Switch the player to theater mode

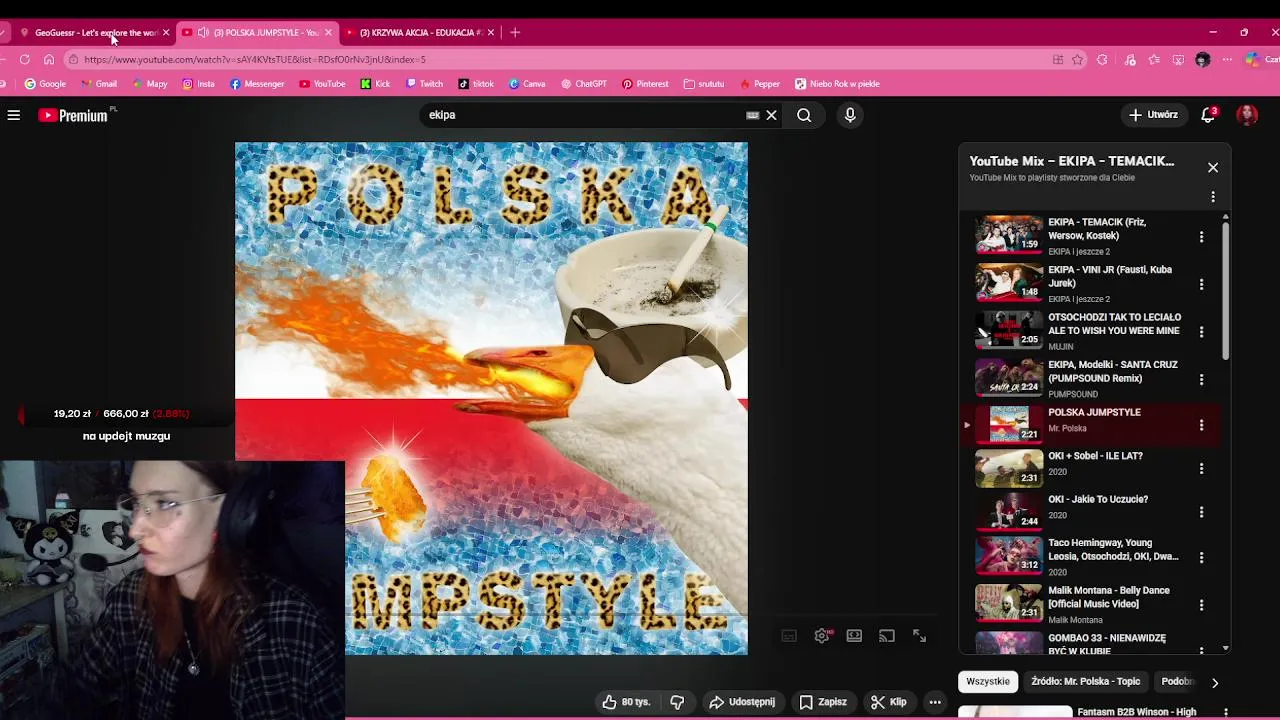[854, 636]
